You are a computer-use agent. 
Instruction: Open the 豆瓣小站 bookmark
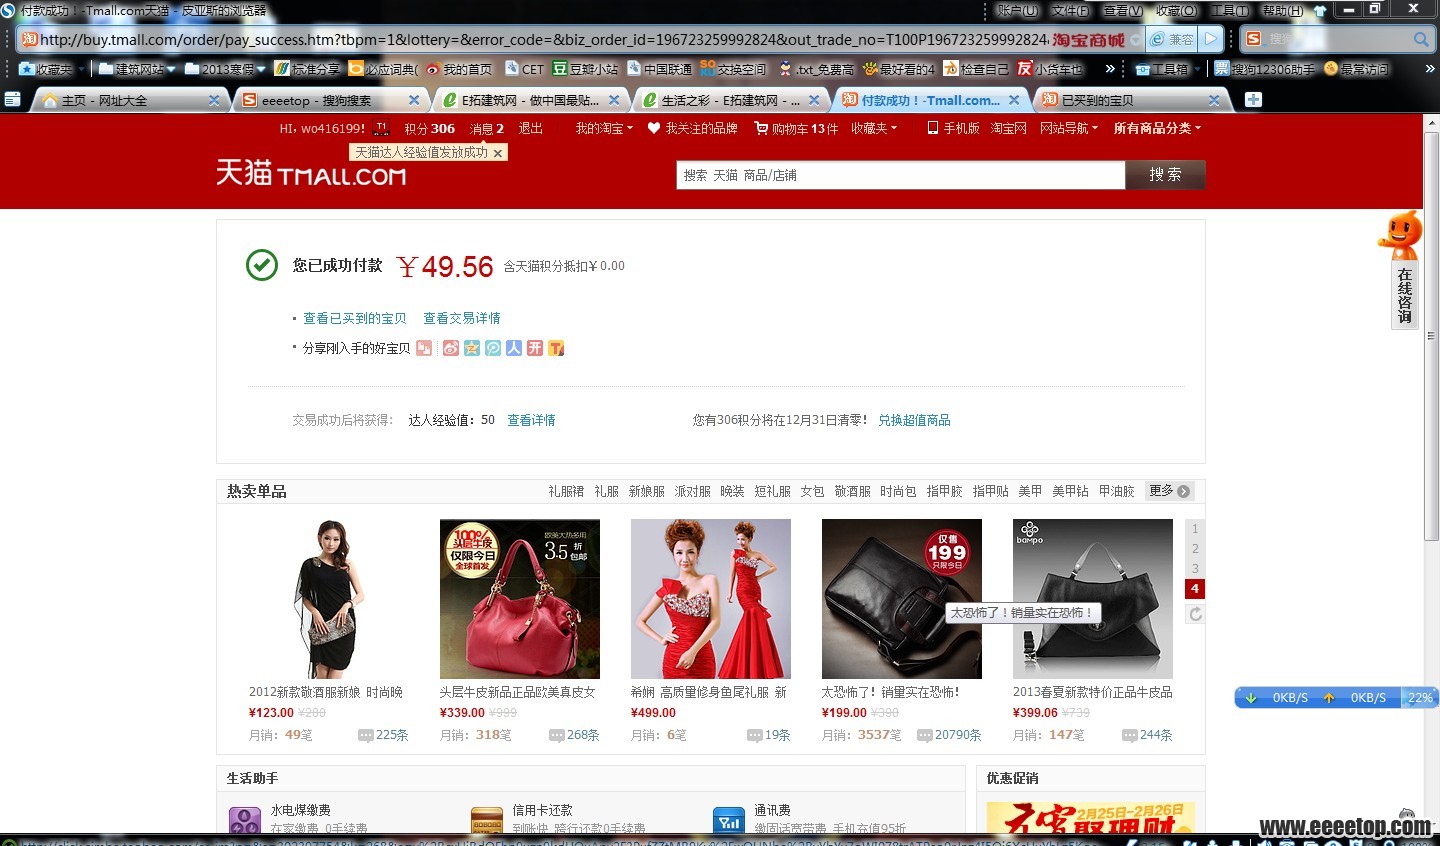click(586, 69)
